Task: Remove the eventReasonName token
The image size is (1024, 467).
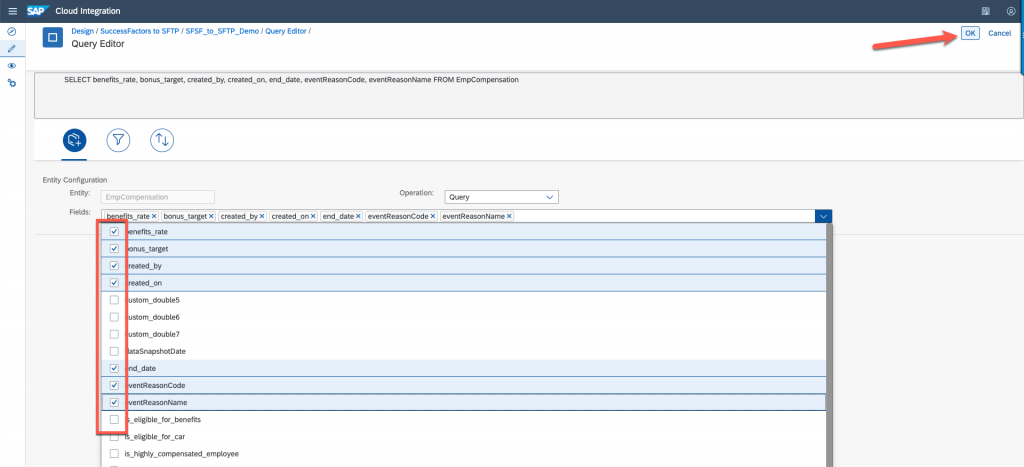Action: tap(509, 216)
